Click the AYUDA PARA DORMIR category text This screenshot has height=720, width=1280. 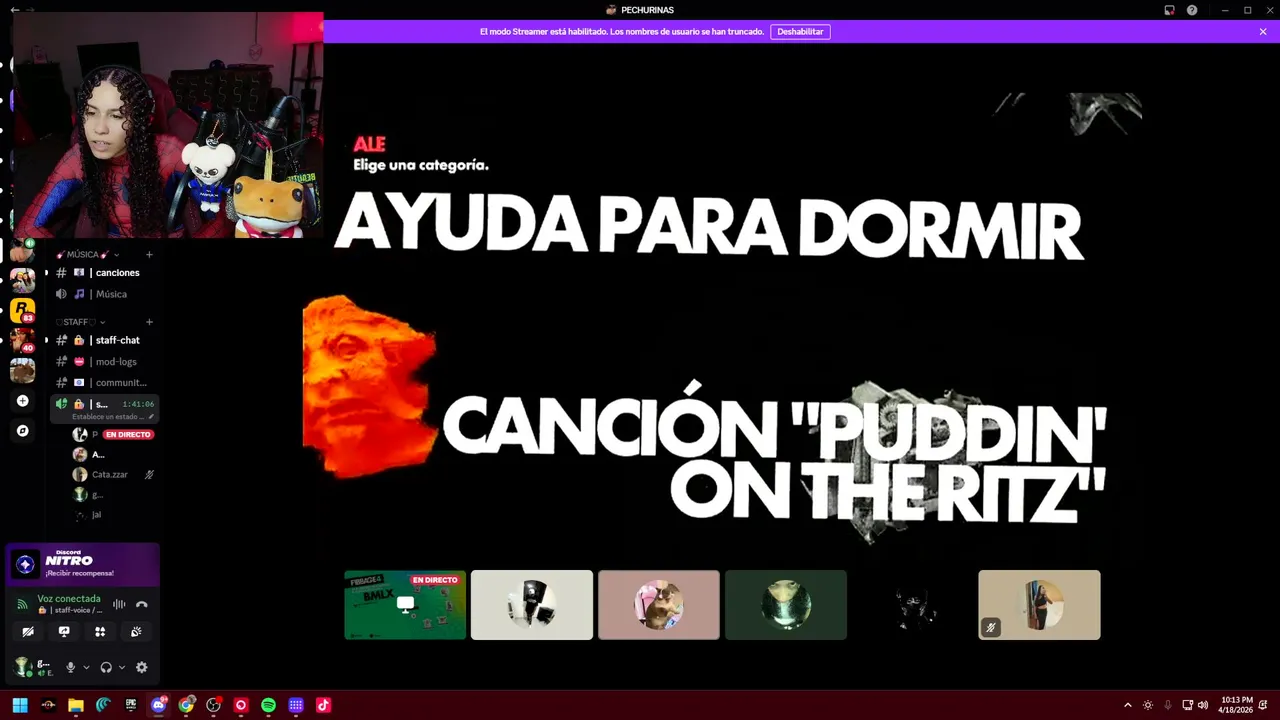click(708, 227)
